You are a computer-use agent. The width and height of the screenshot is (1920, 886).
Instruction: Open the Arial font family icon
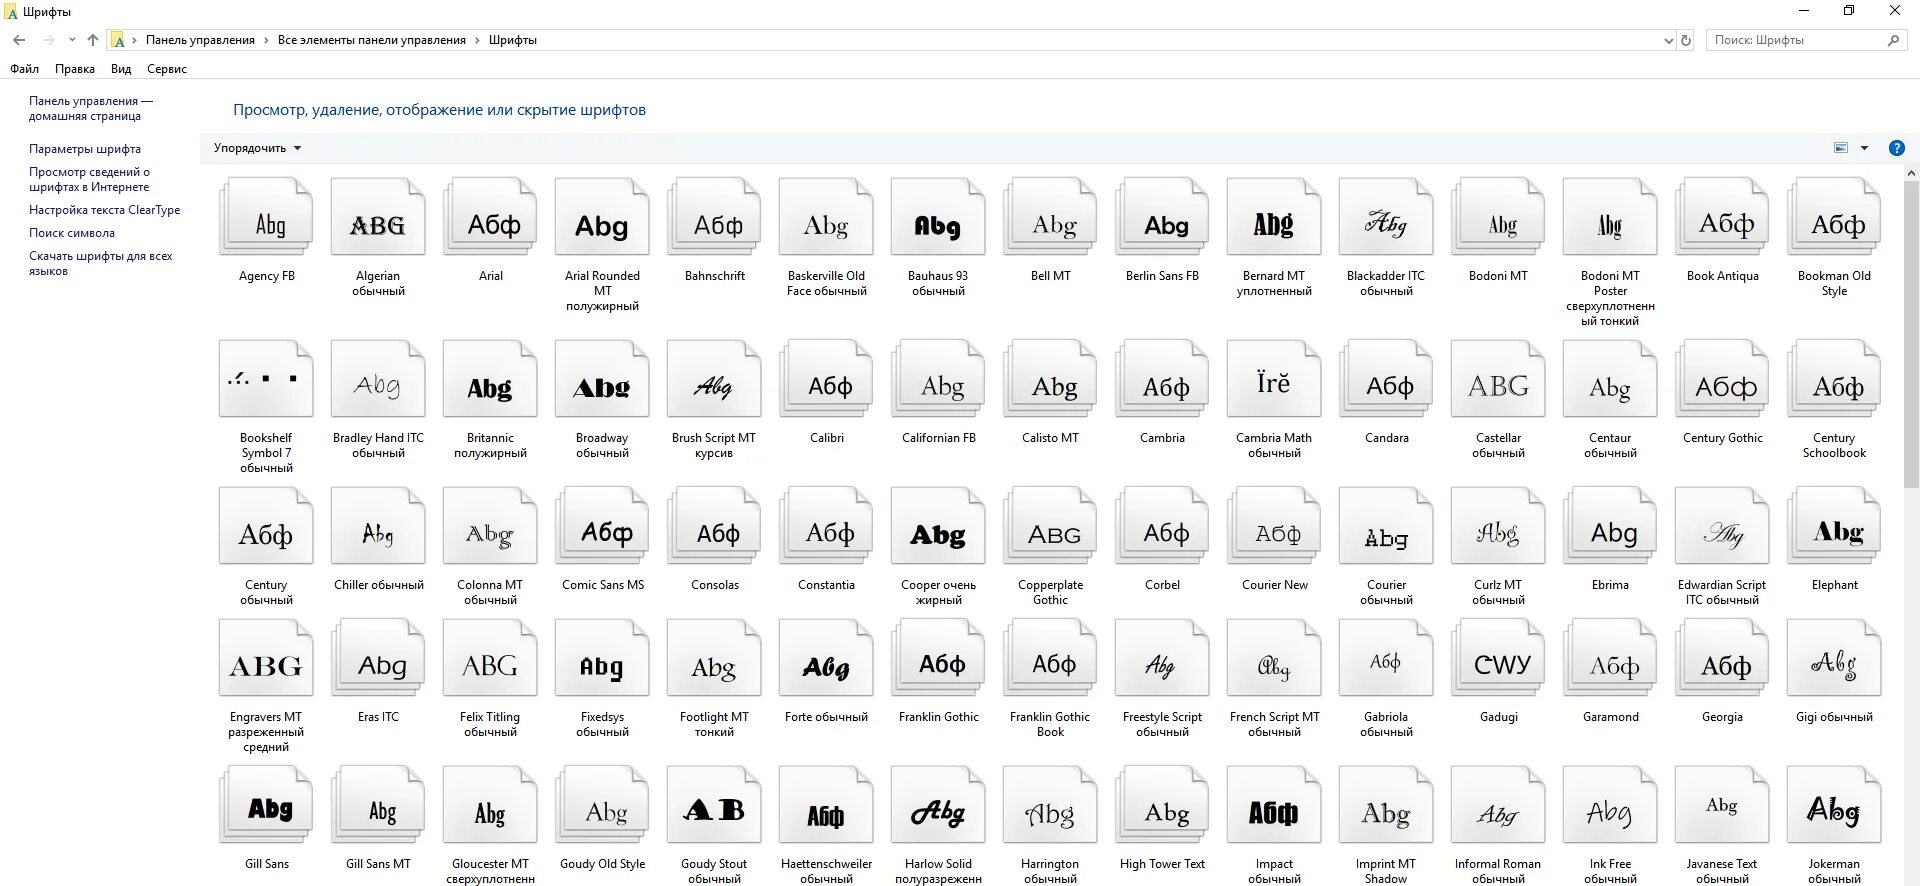[490, 217]
